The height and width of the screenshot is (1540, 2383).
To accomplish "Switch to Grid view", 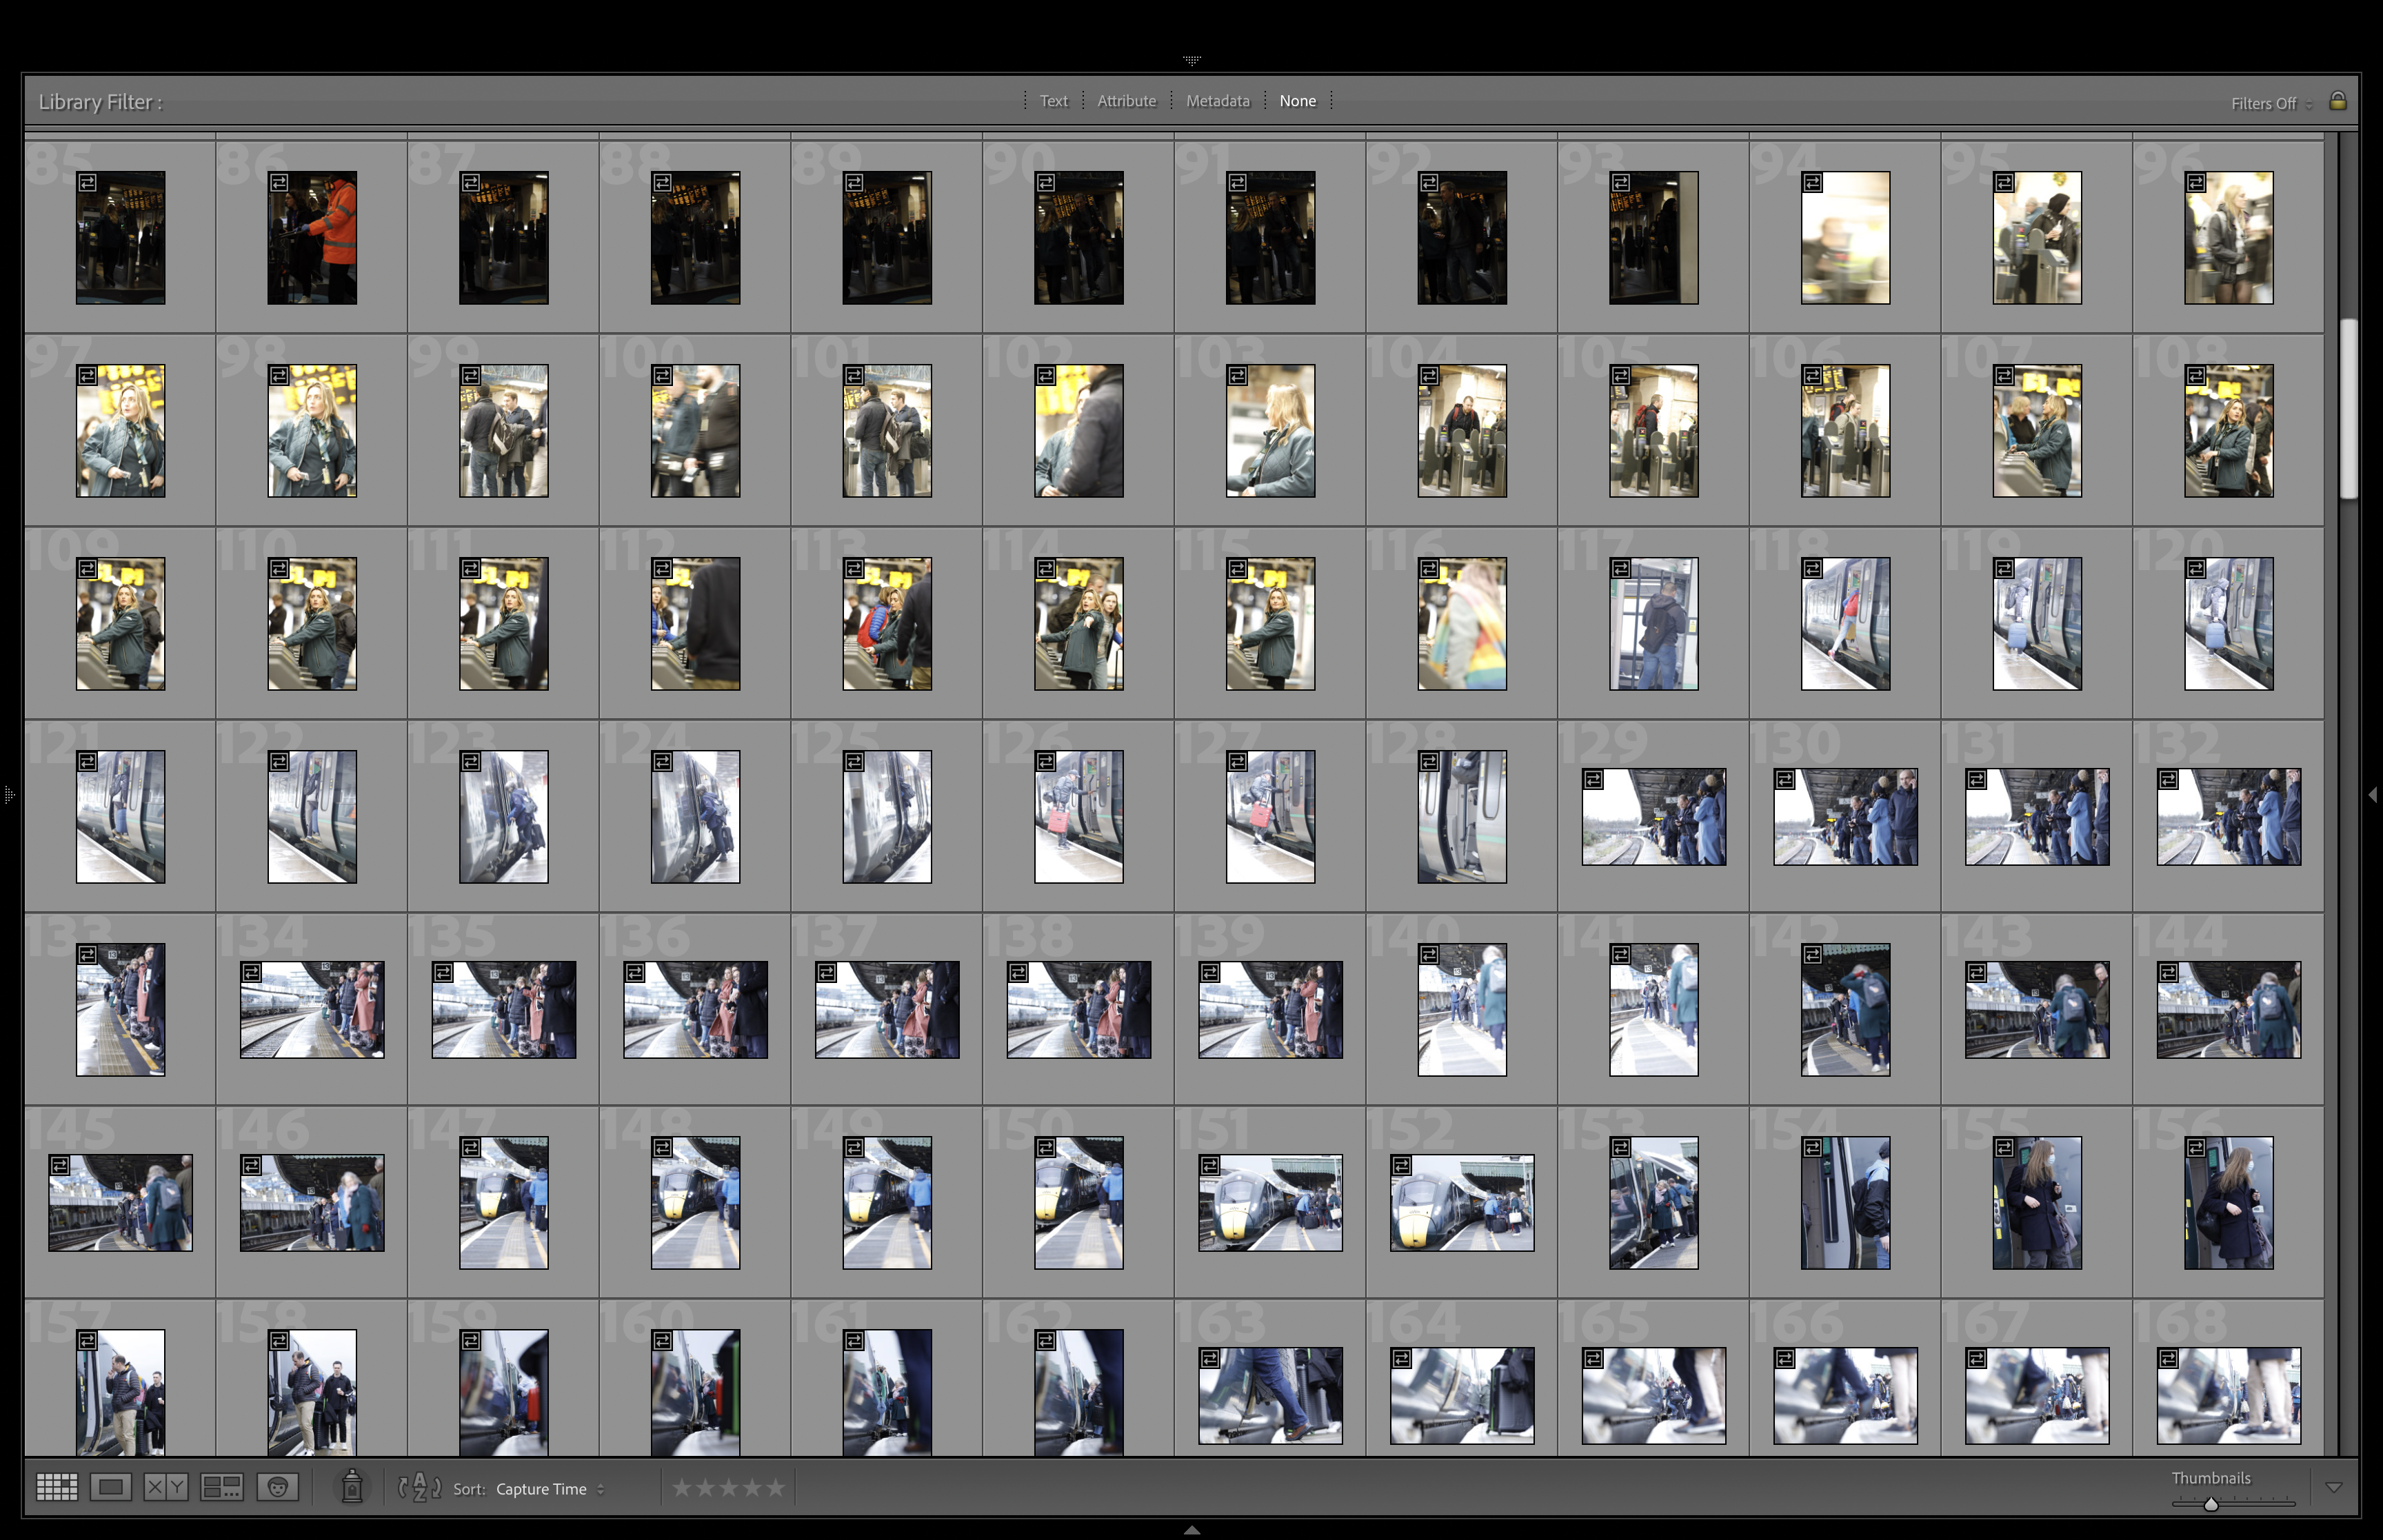I will 56,1488.
